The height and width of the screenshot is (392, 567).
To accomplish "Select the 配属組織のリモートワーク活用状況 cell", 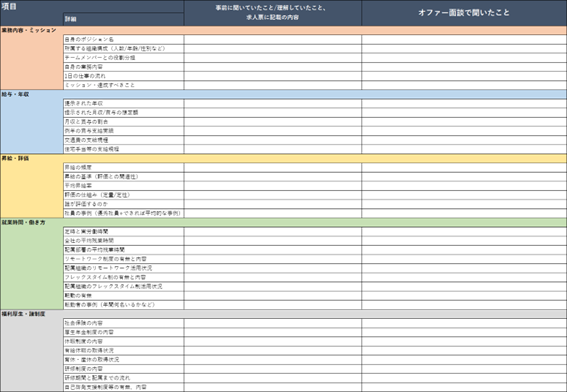I will [123, 268].
